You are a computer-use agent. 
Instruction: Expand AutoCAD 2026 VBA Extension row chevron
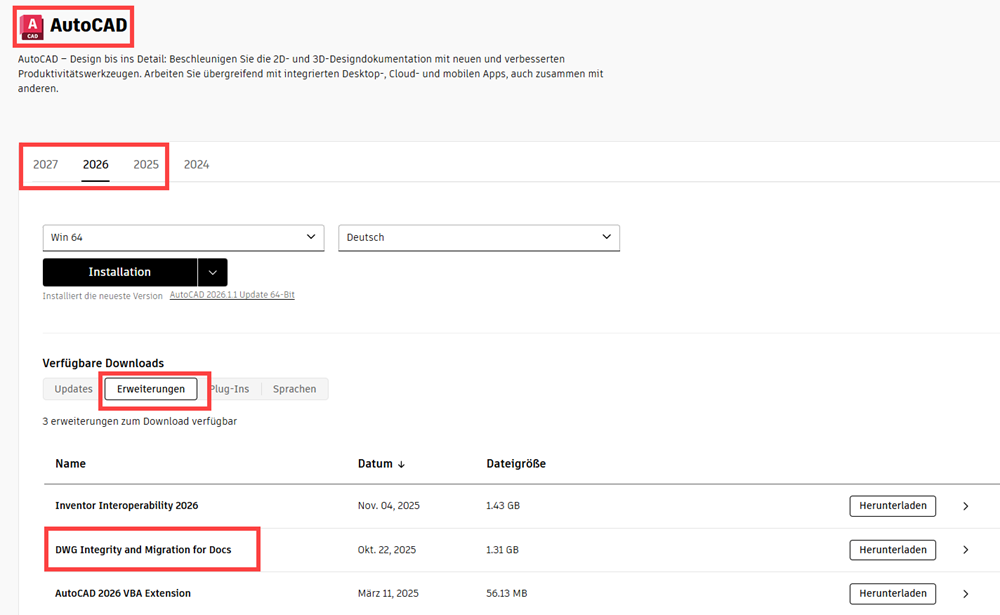pos(966,593)
